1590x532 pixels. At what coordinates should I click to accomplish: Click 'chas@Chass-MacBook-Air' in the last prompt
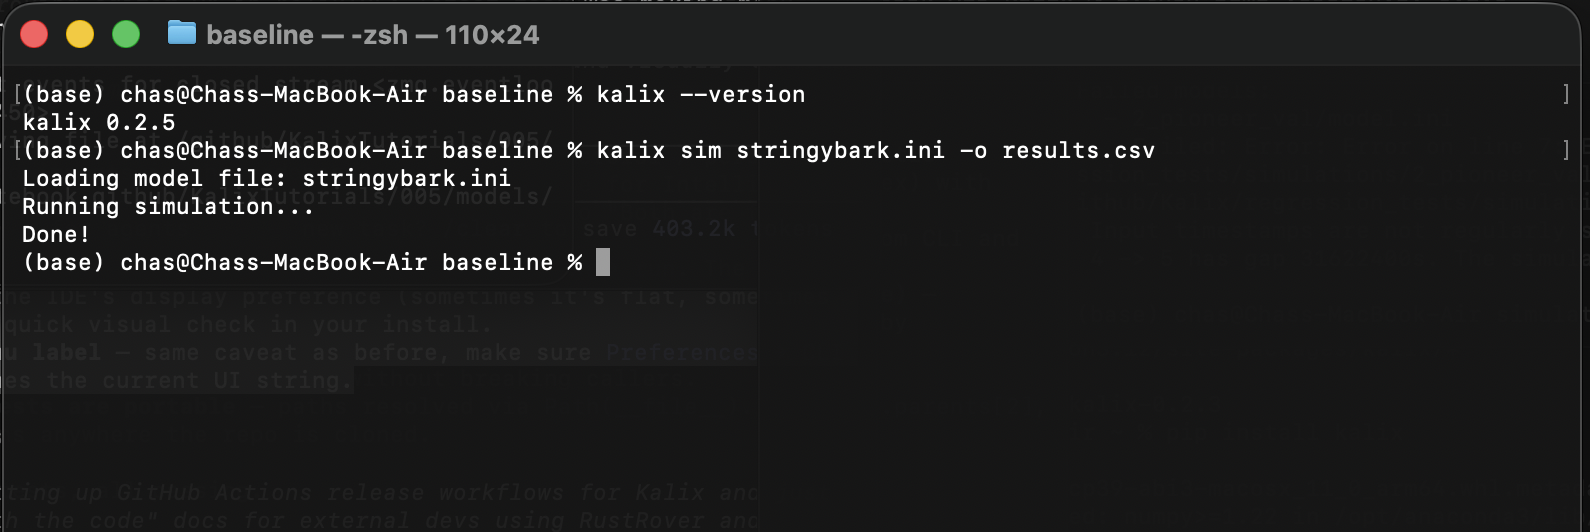click(x=274, y=262)
